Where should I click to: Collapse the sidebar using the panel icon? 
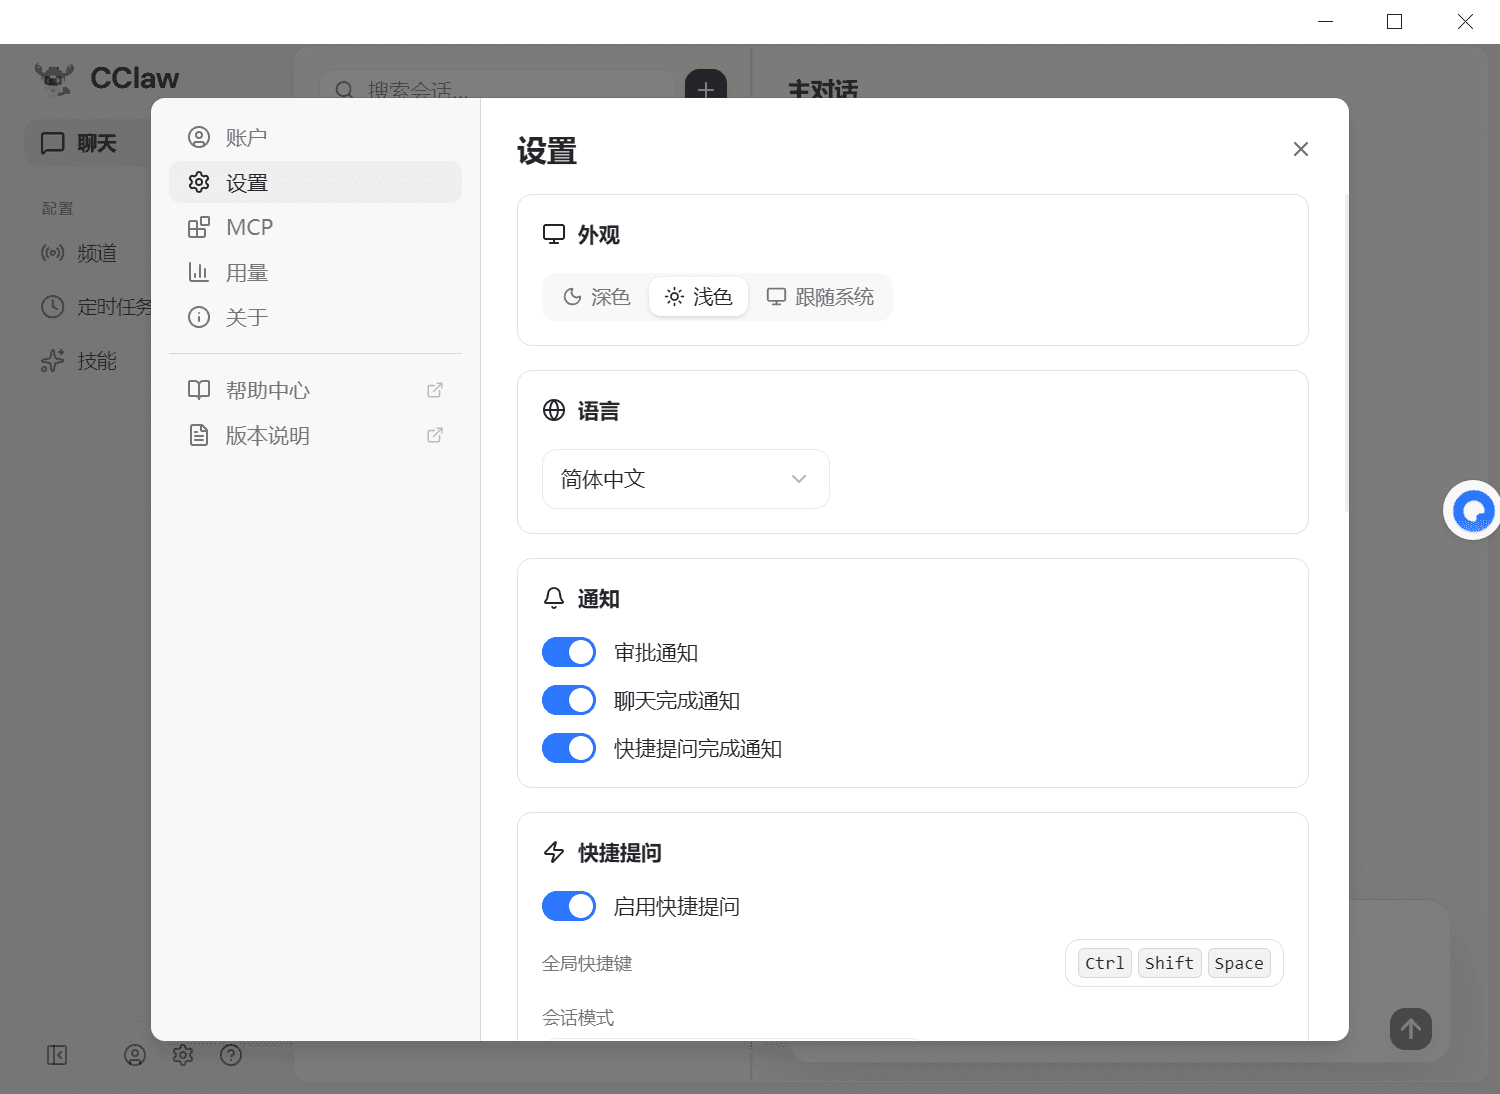point(57,1055)
